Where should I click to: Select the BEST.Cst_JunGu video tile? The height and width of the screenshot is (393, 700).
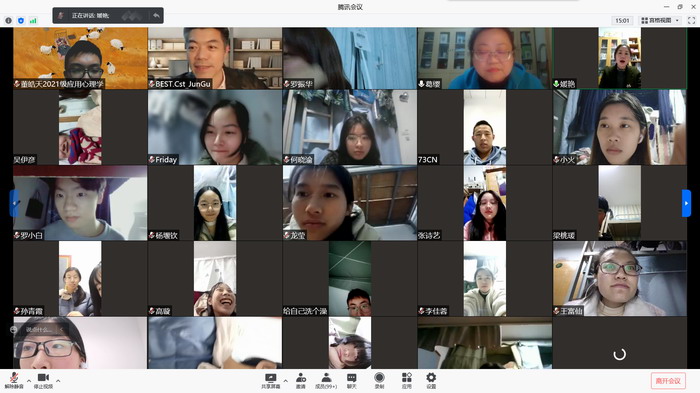tap(215, 58)
